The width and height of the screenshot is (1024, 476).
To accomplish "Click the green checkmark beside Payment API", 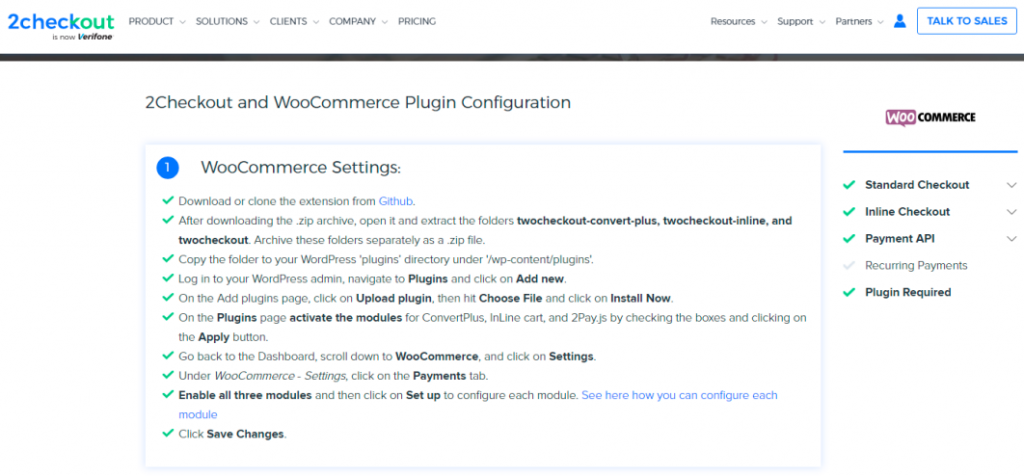I will pyautogui.click(x=849, y=238).
